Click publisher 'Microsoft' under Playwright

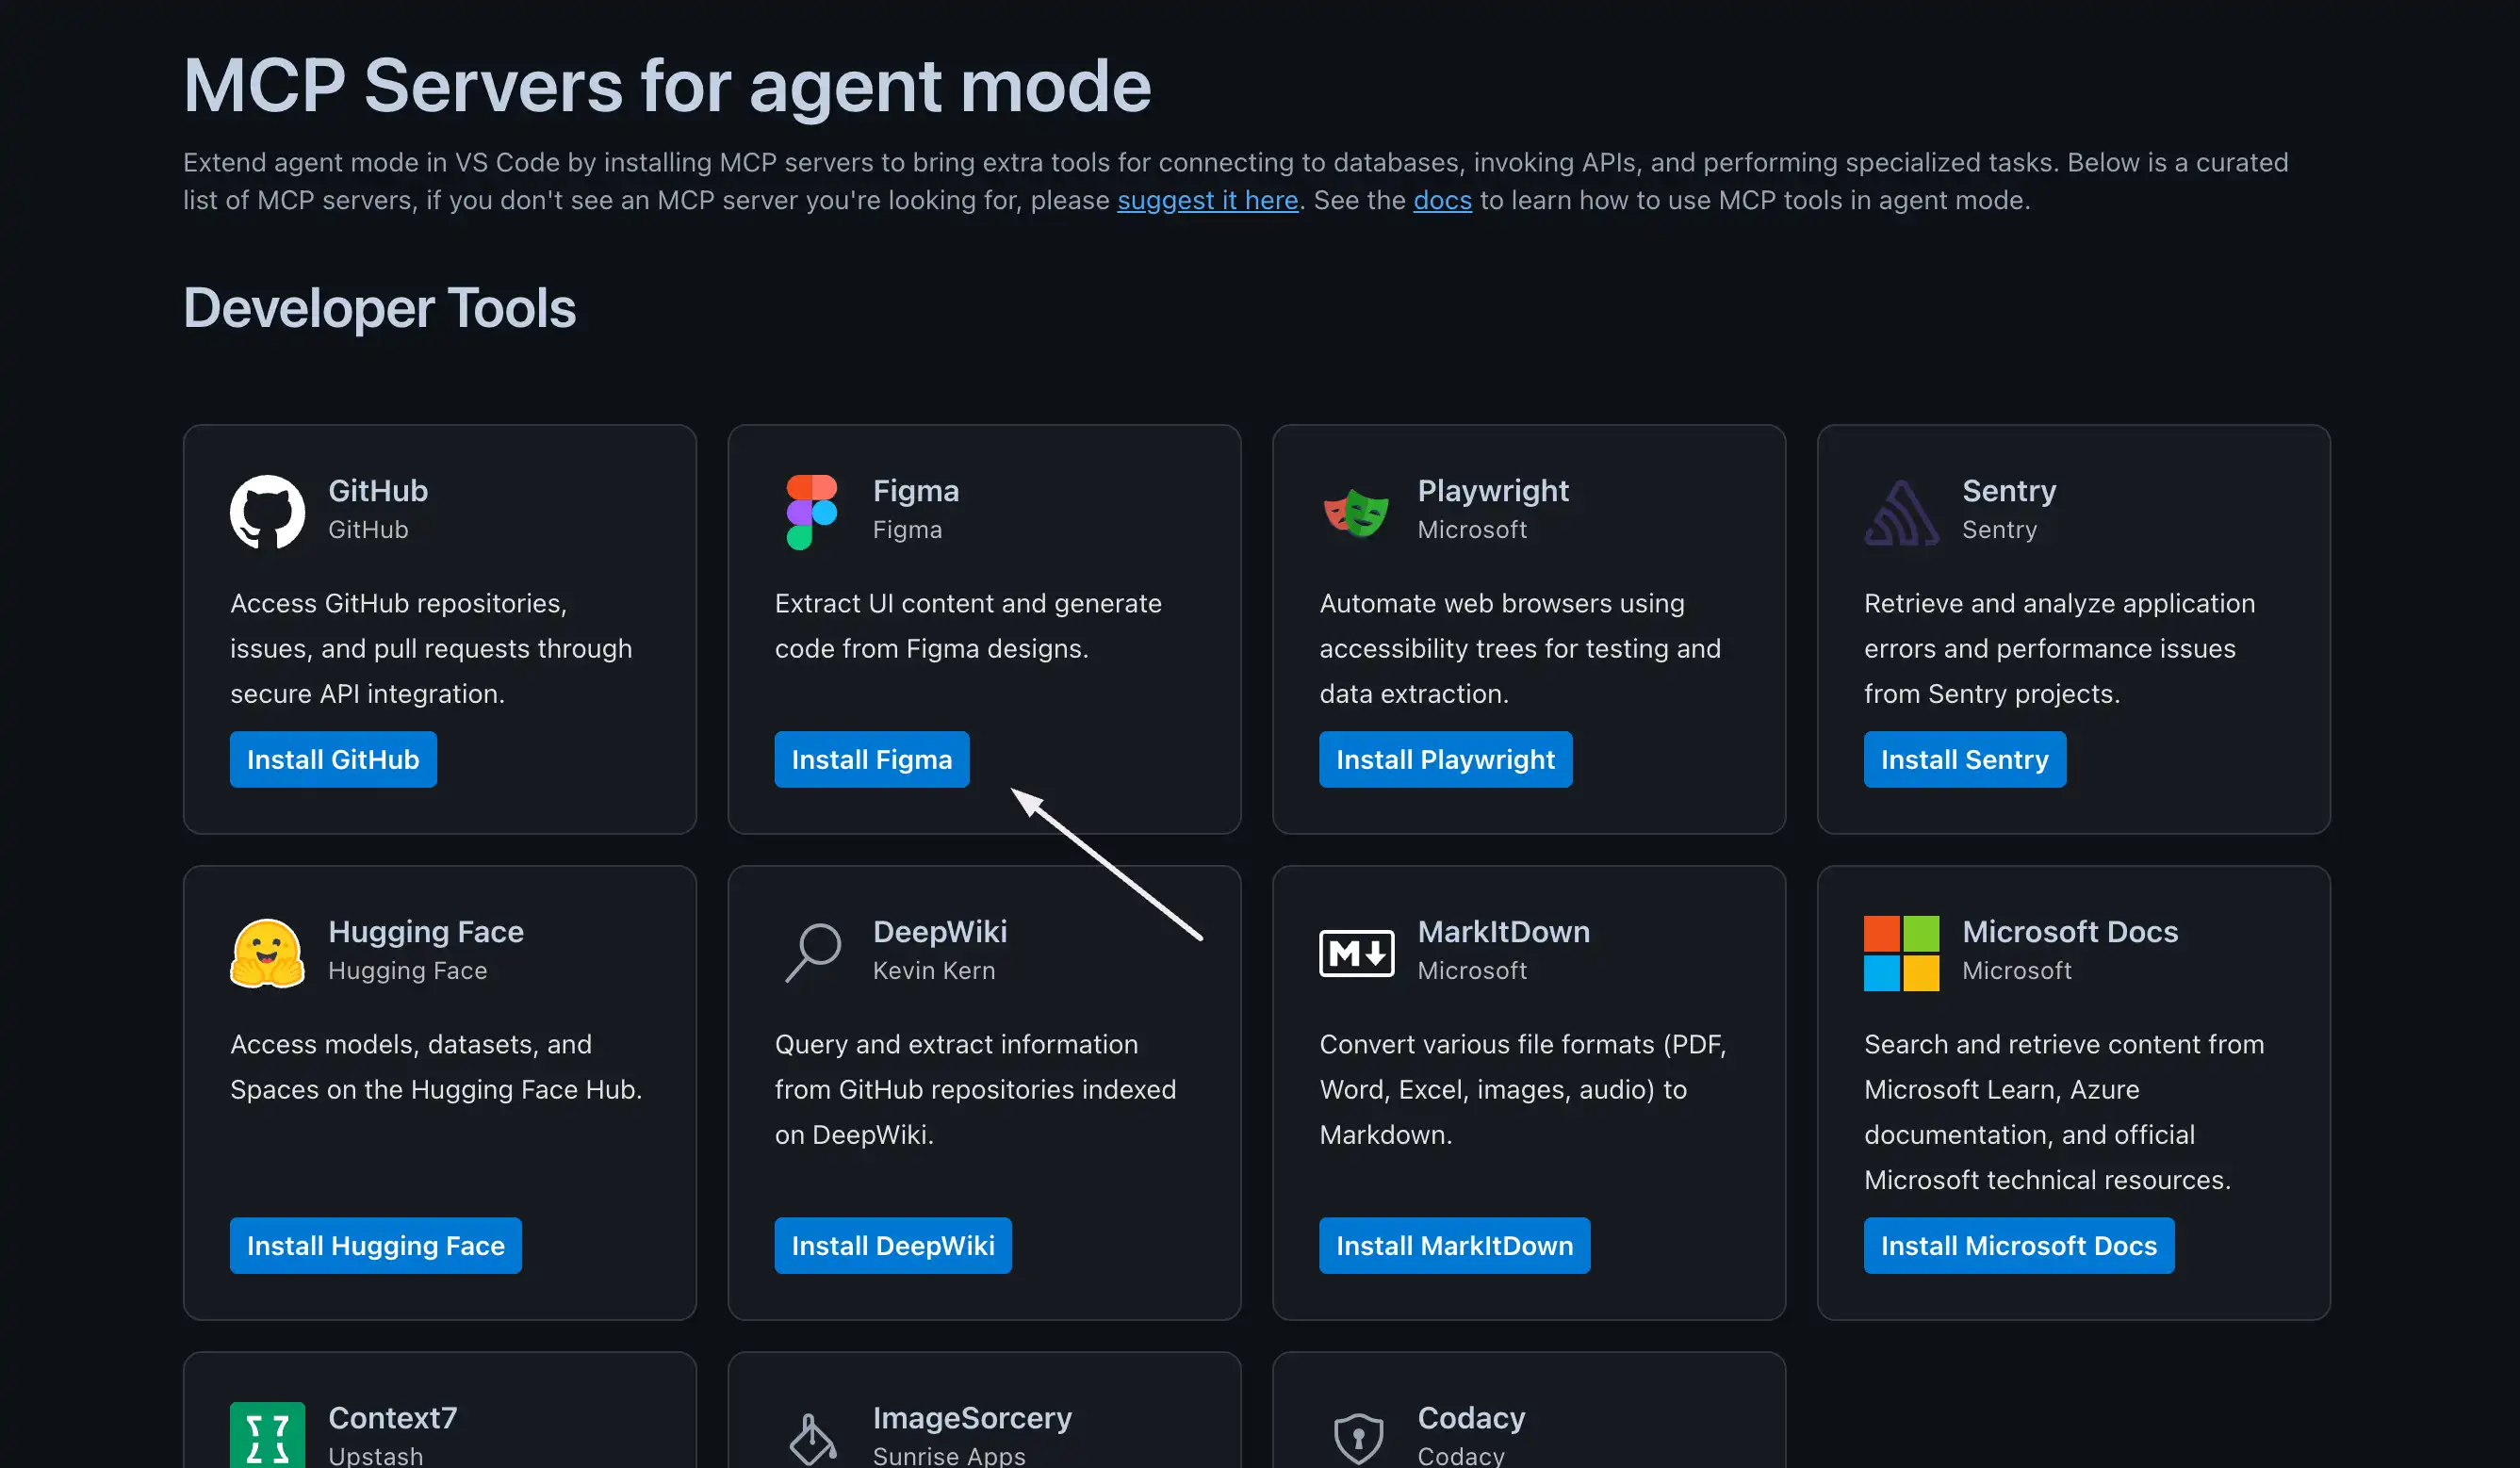tap(1472, 529)
